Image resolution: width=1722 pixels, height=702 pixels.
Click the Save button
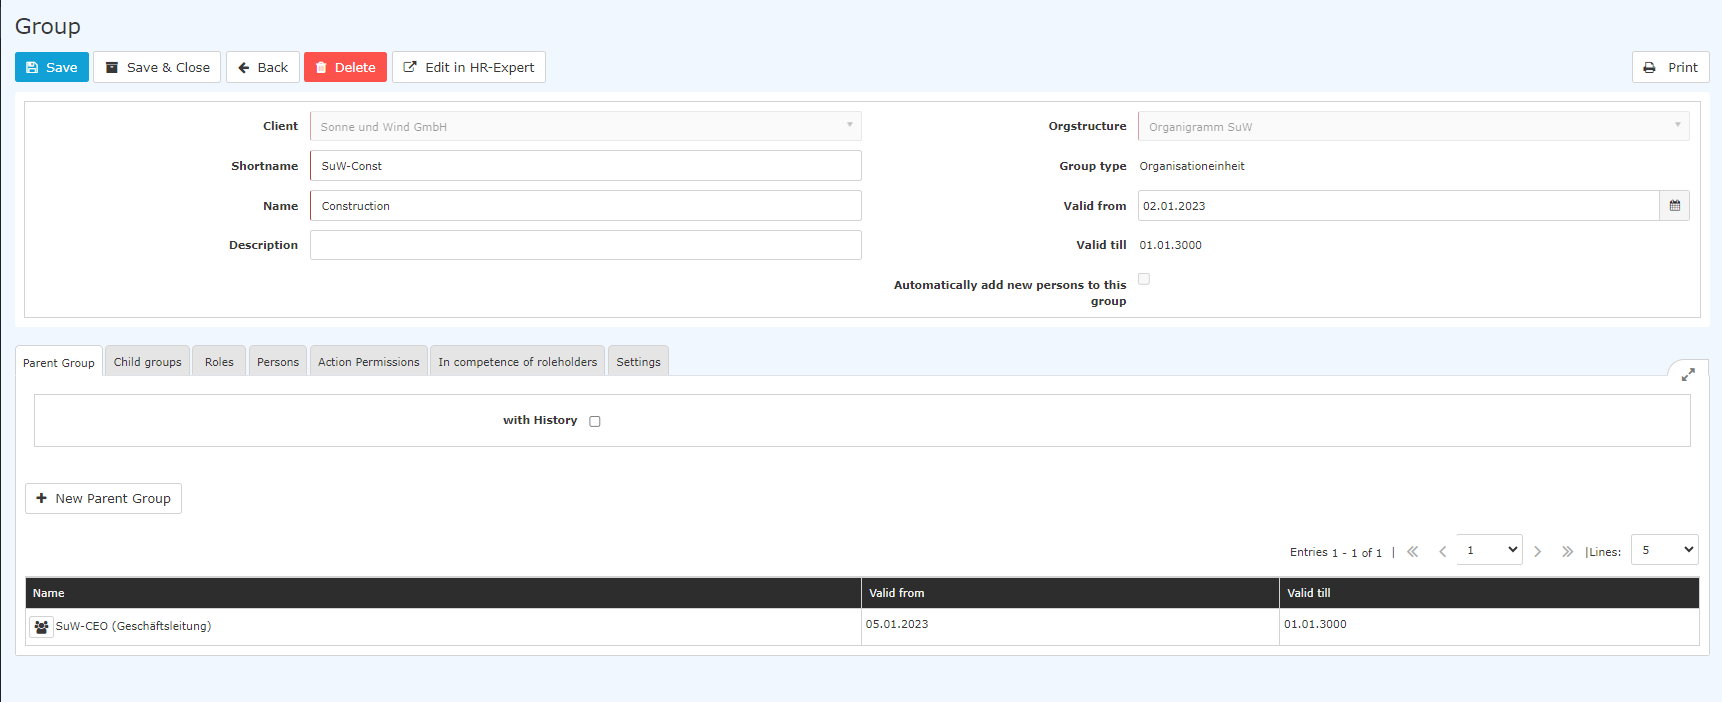click(52, 67)
